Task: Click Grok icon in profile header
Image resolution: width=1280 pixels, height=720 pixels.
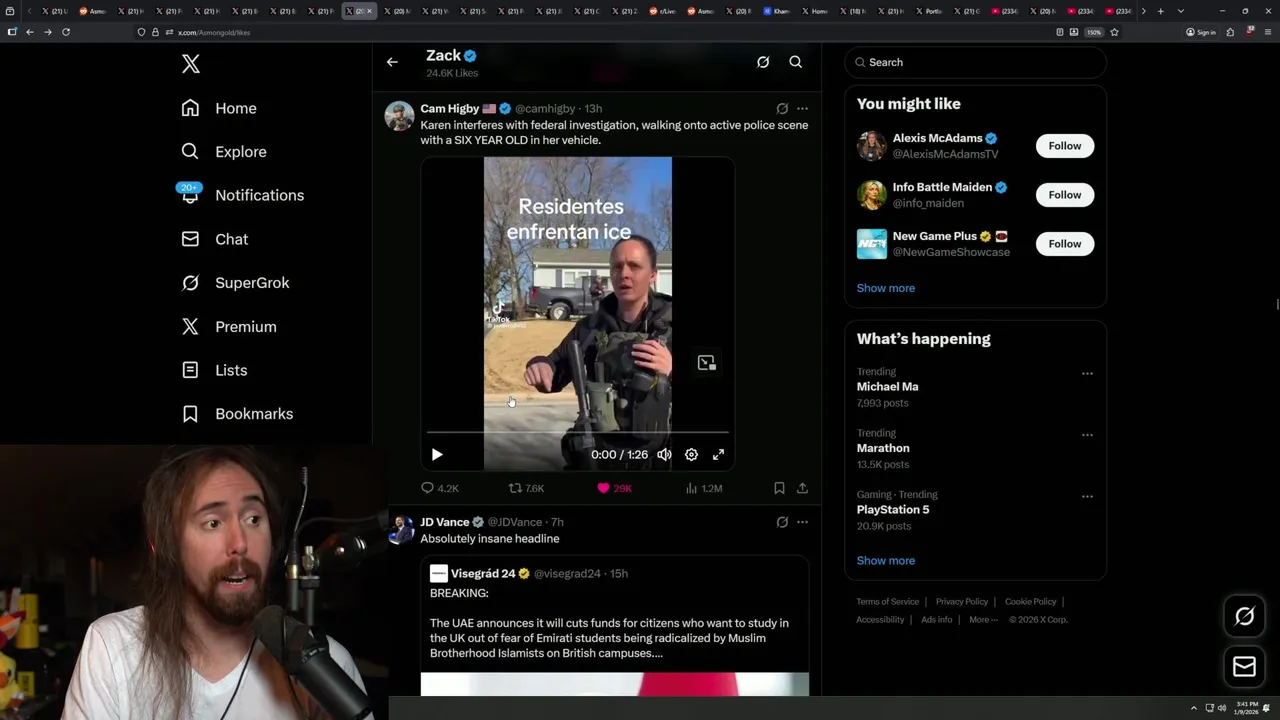Action: coord(763,62)
